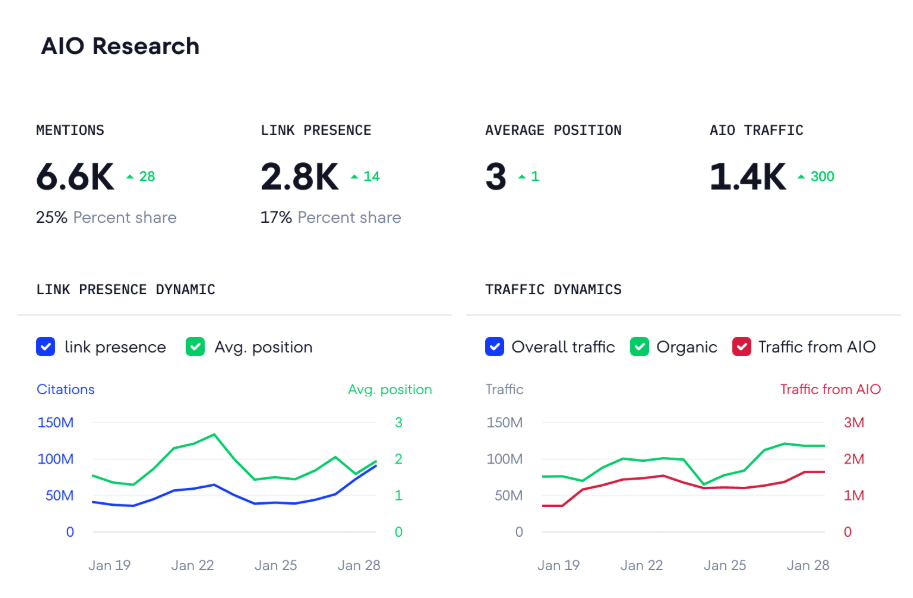The image size is (913, 598).
Task: Click the trend arrow next to Average Position 3
Action: pyautogui.click(x=521, y=177)
